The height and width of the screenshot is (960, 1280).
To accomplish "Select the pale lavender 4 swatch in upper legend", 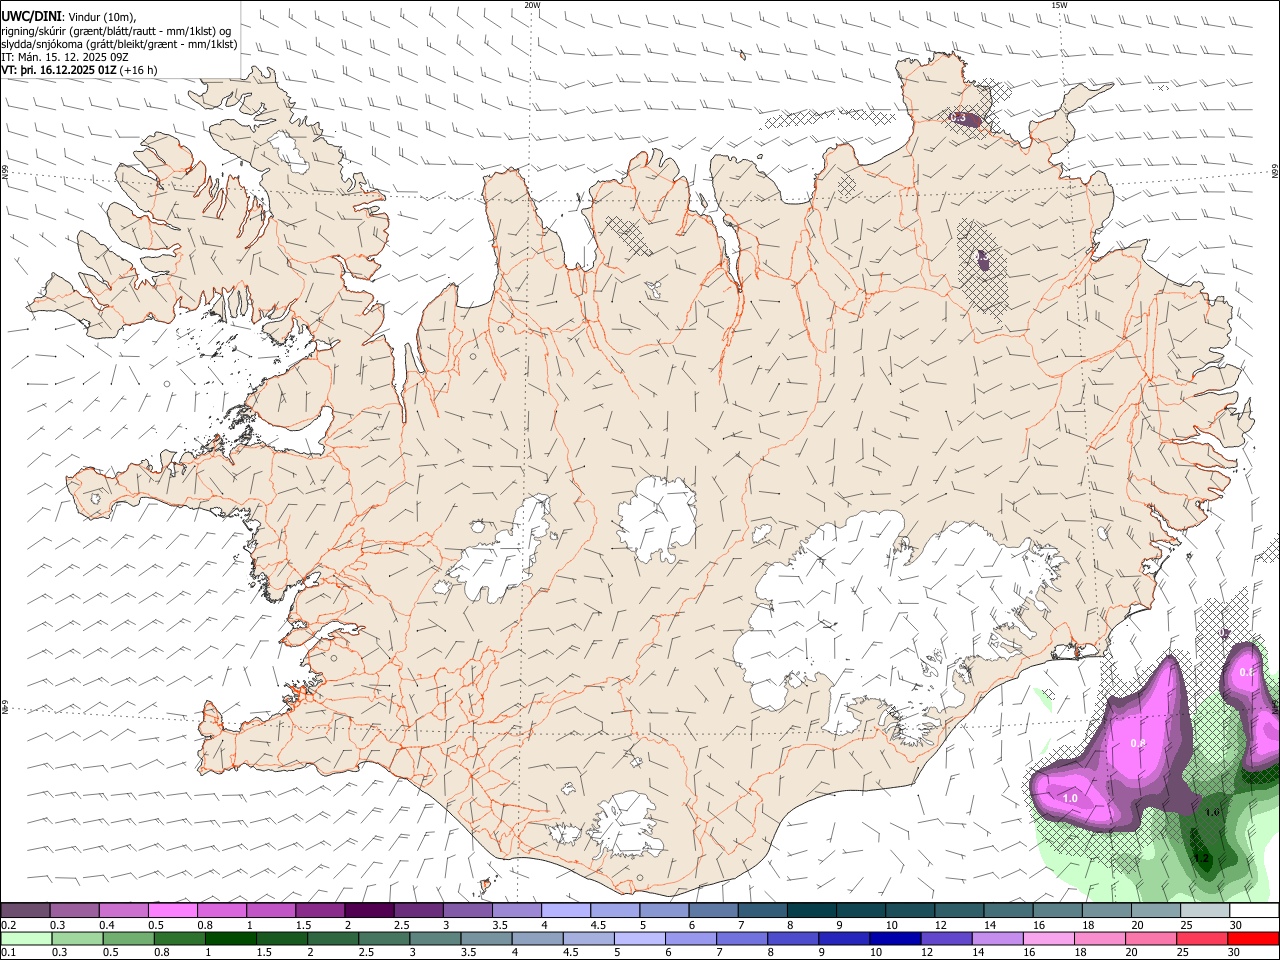I will click(x=565, y=911).
